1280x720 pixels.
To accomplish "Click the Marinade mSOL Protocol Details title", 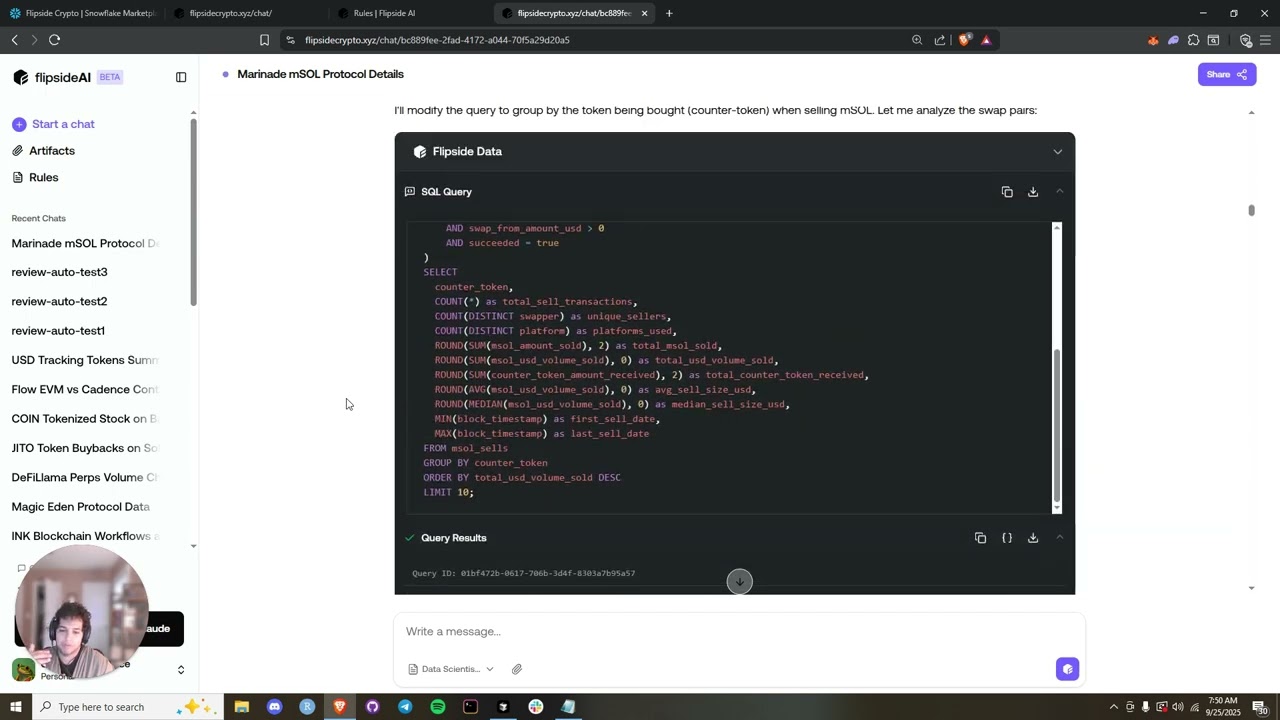I will pos(320,74).
